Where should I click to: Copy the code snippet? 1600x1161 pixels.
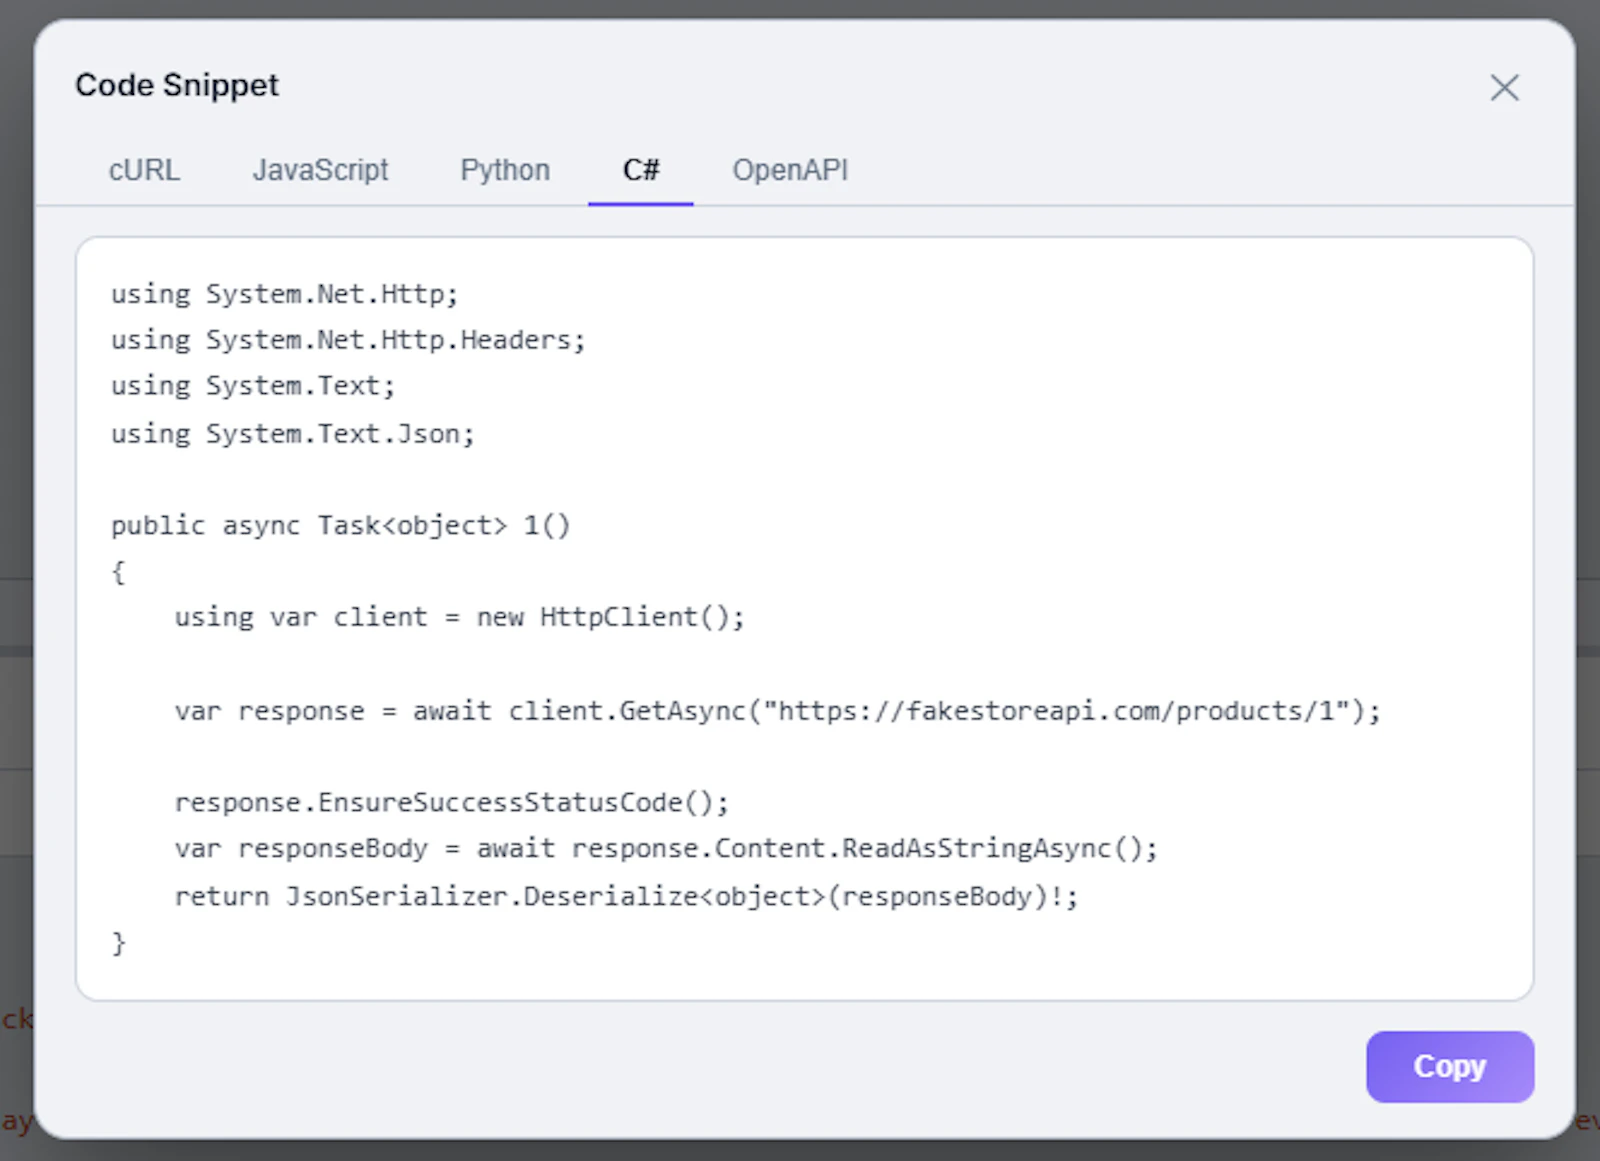[1450, 1067]
